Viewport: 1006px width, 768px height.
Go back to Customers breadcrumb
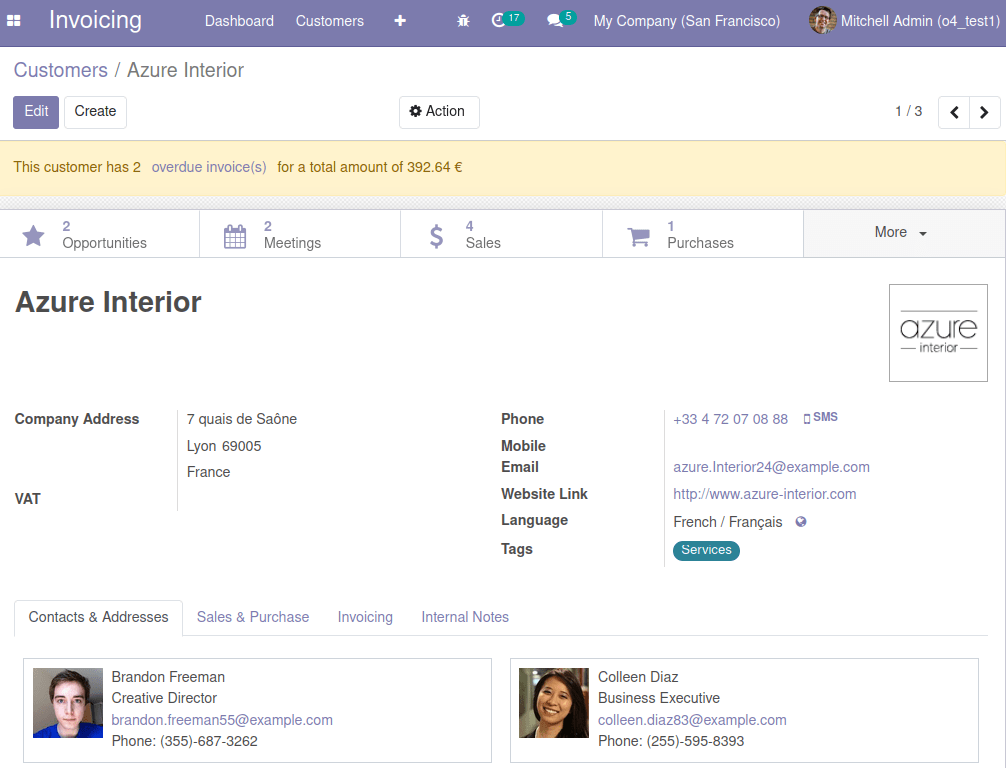61,70
